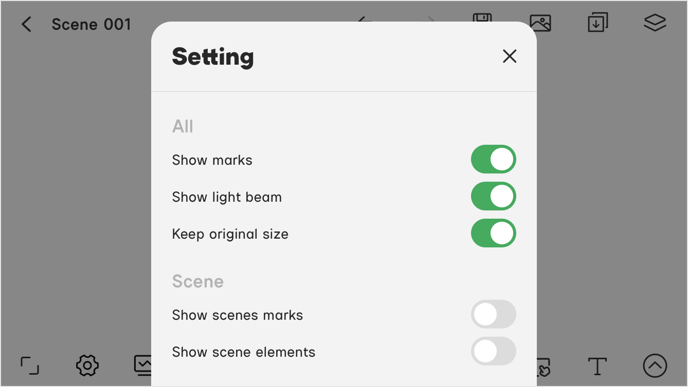Expand toolbar with circled up chevron
This screenshot has height=387, width=688.
coord(655,366)
